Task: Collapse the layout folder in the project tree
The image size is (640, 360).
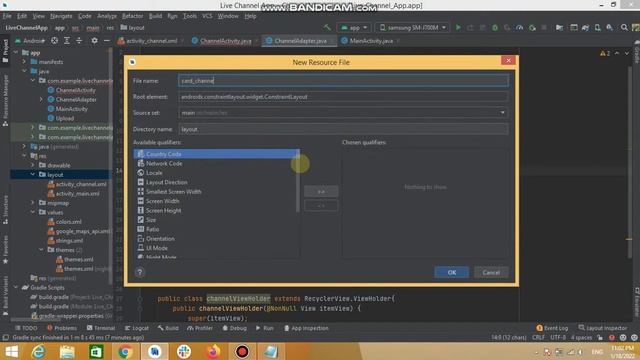Action: coord(33,174)
